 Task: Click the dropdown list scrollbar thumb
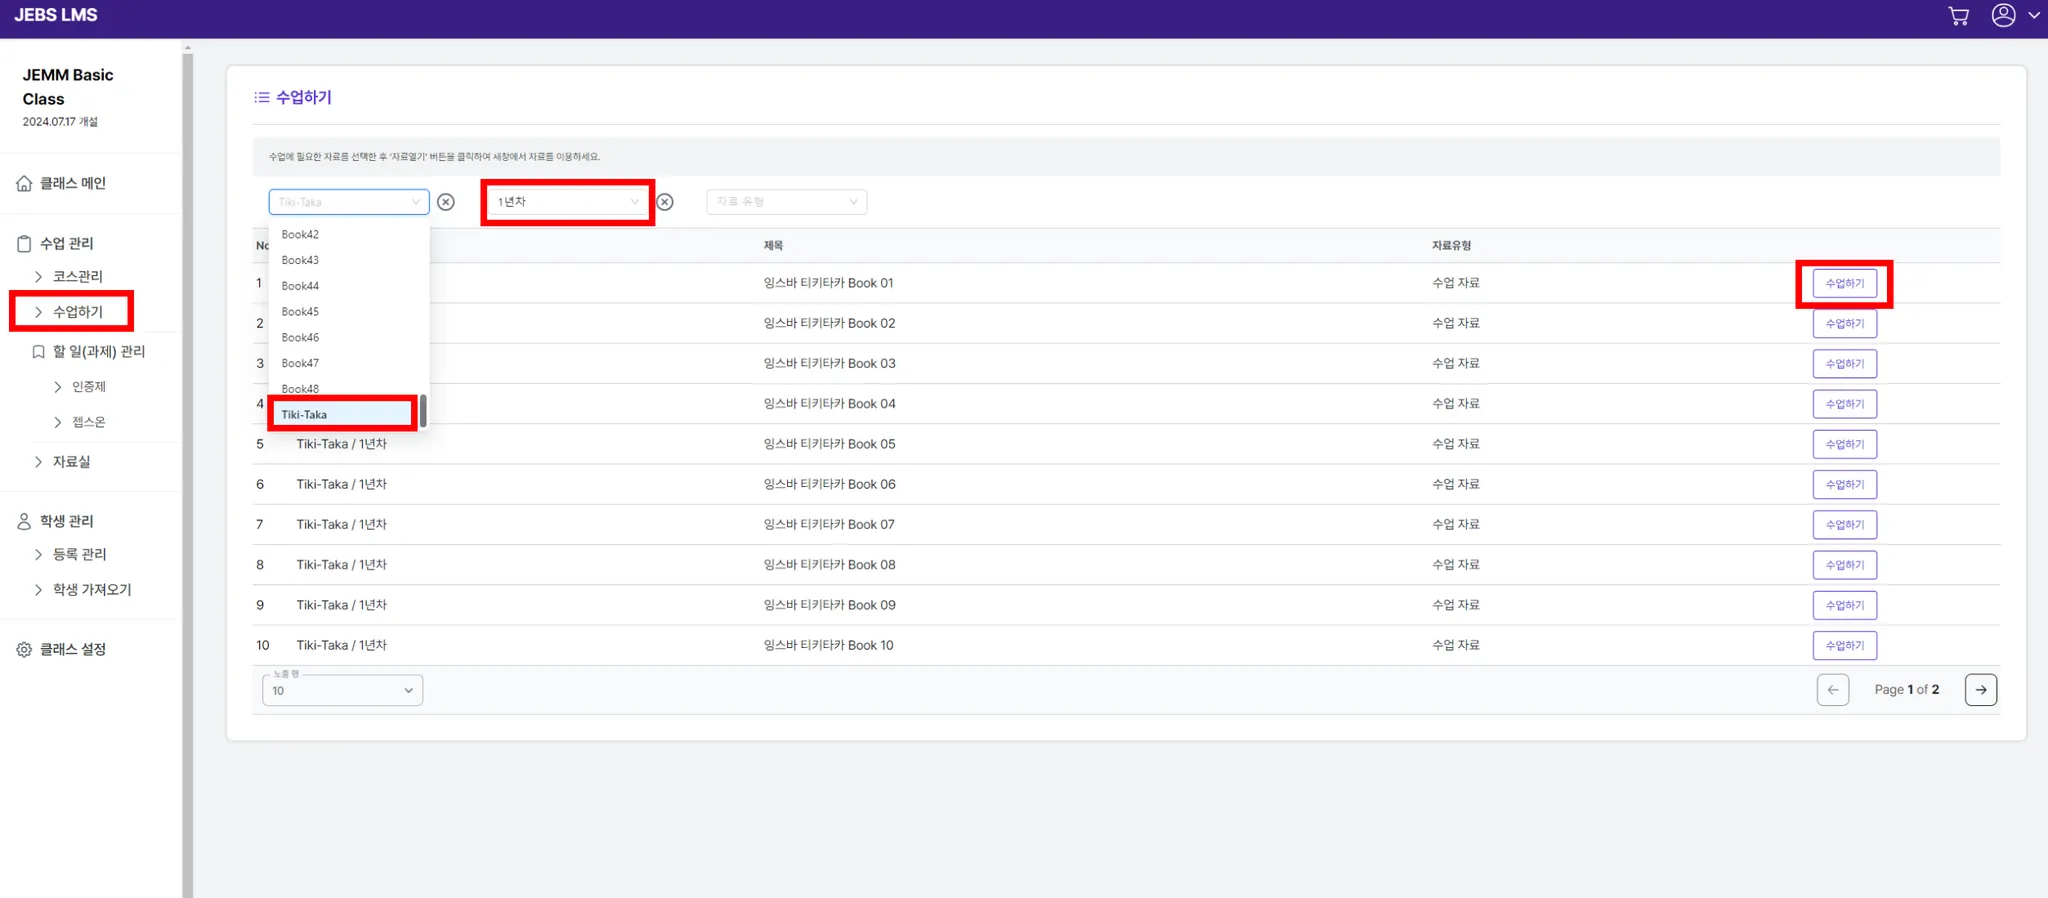(x=423, y=410)
